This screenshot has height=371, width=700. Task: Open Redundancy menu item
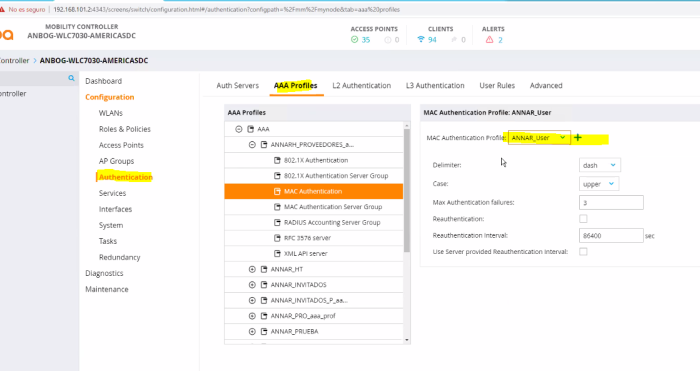119,257
